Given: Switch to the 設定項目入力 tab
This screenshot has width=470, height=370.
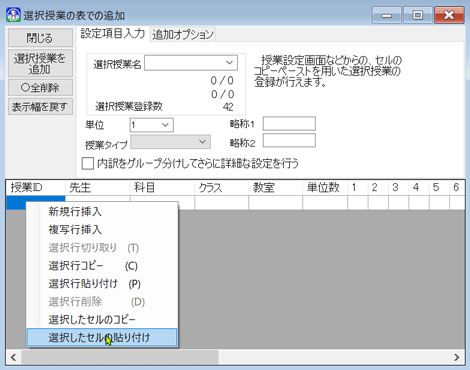Looking at the screenshot, I should tap(113, 34).
